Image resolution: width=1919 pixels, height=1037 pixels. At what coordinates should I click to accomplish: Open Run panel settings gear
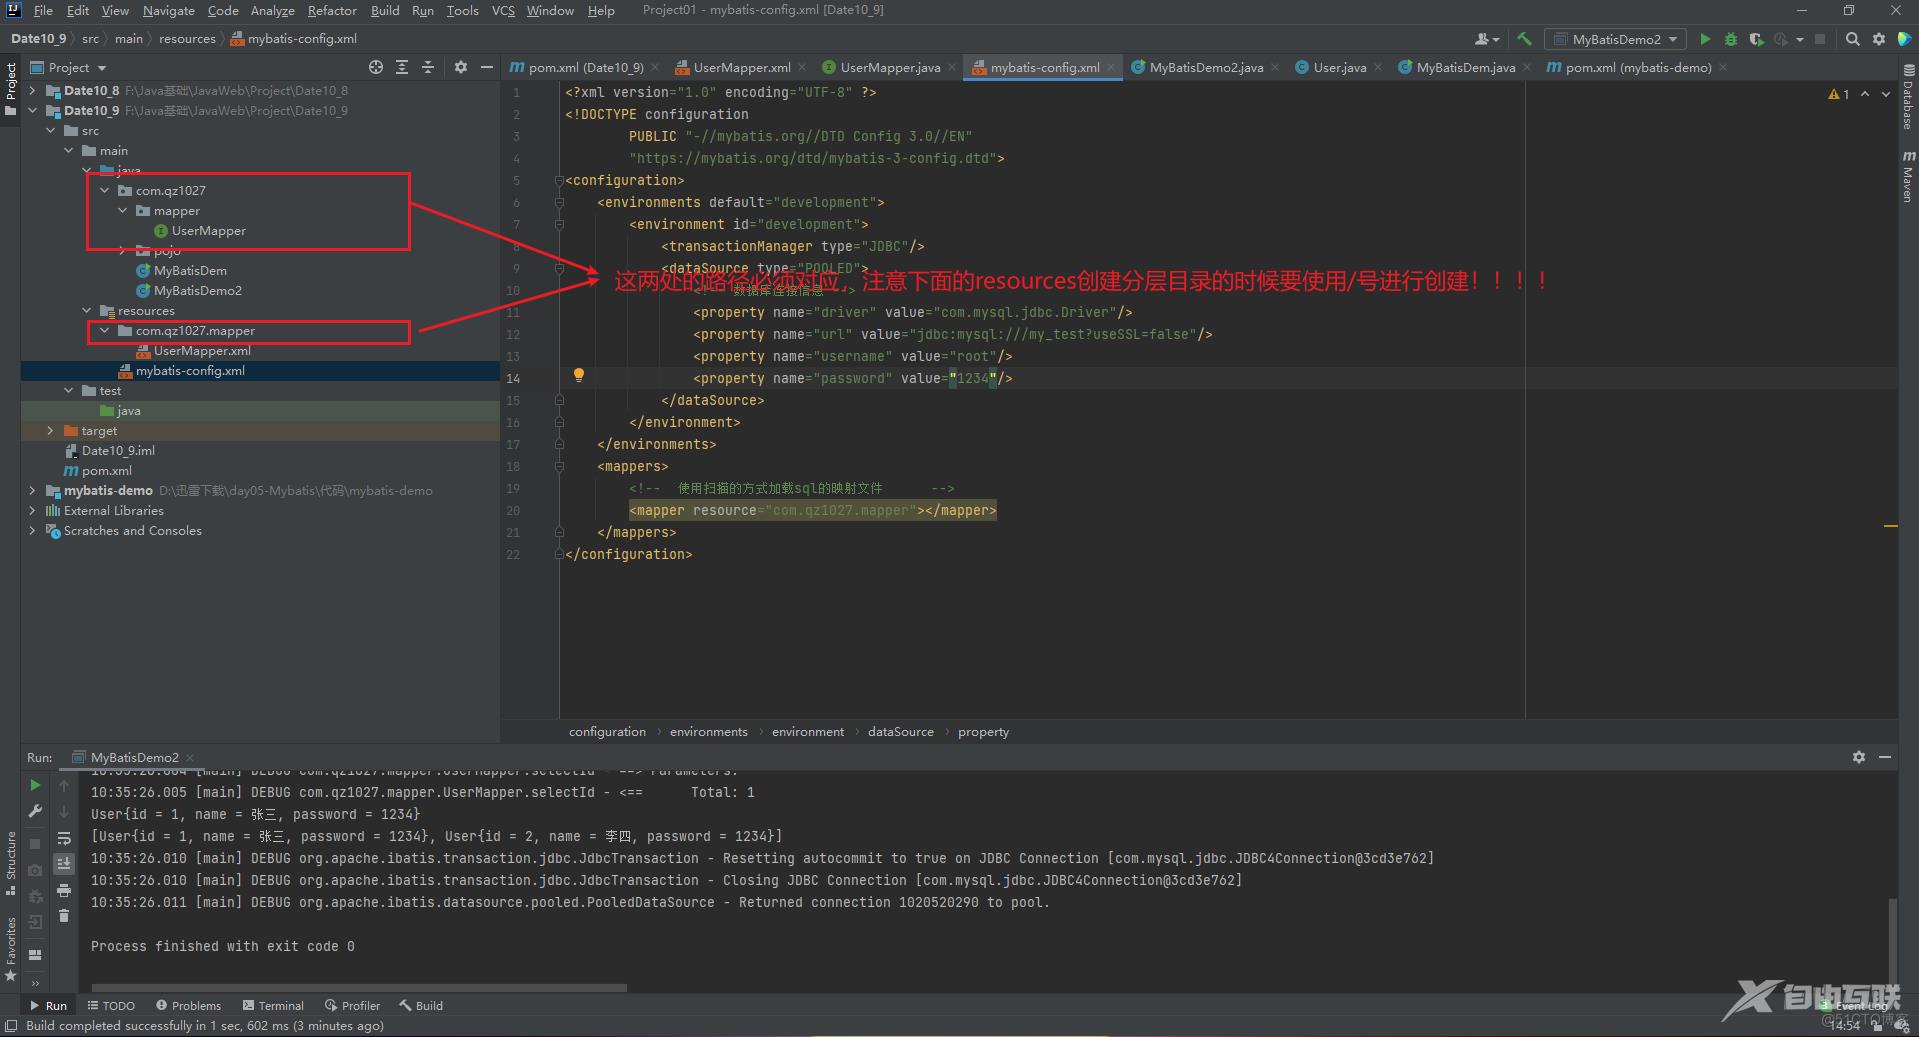click(x=1859, y=757)
